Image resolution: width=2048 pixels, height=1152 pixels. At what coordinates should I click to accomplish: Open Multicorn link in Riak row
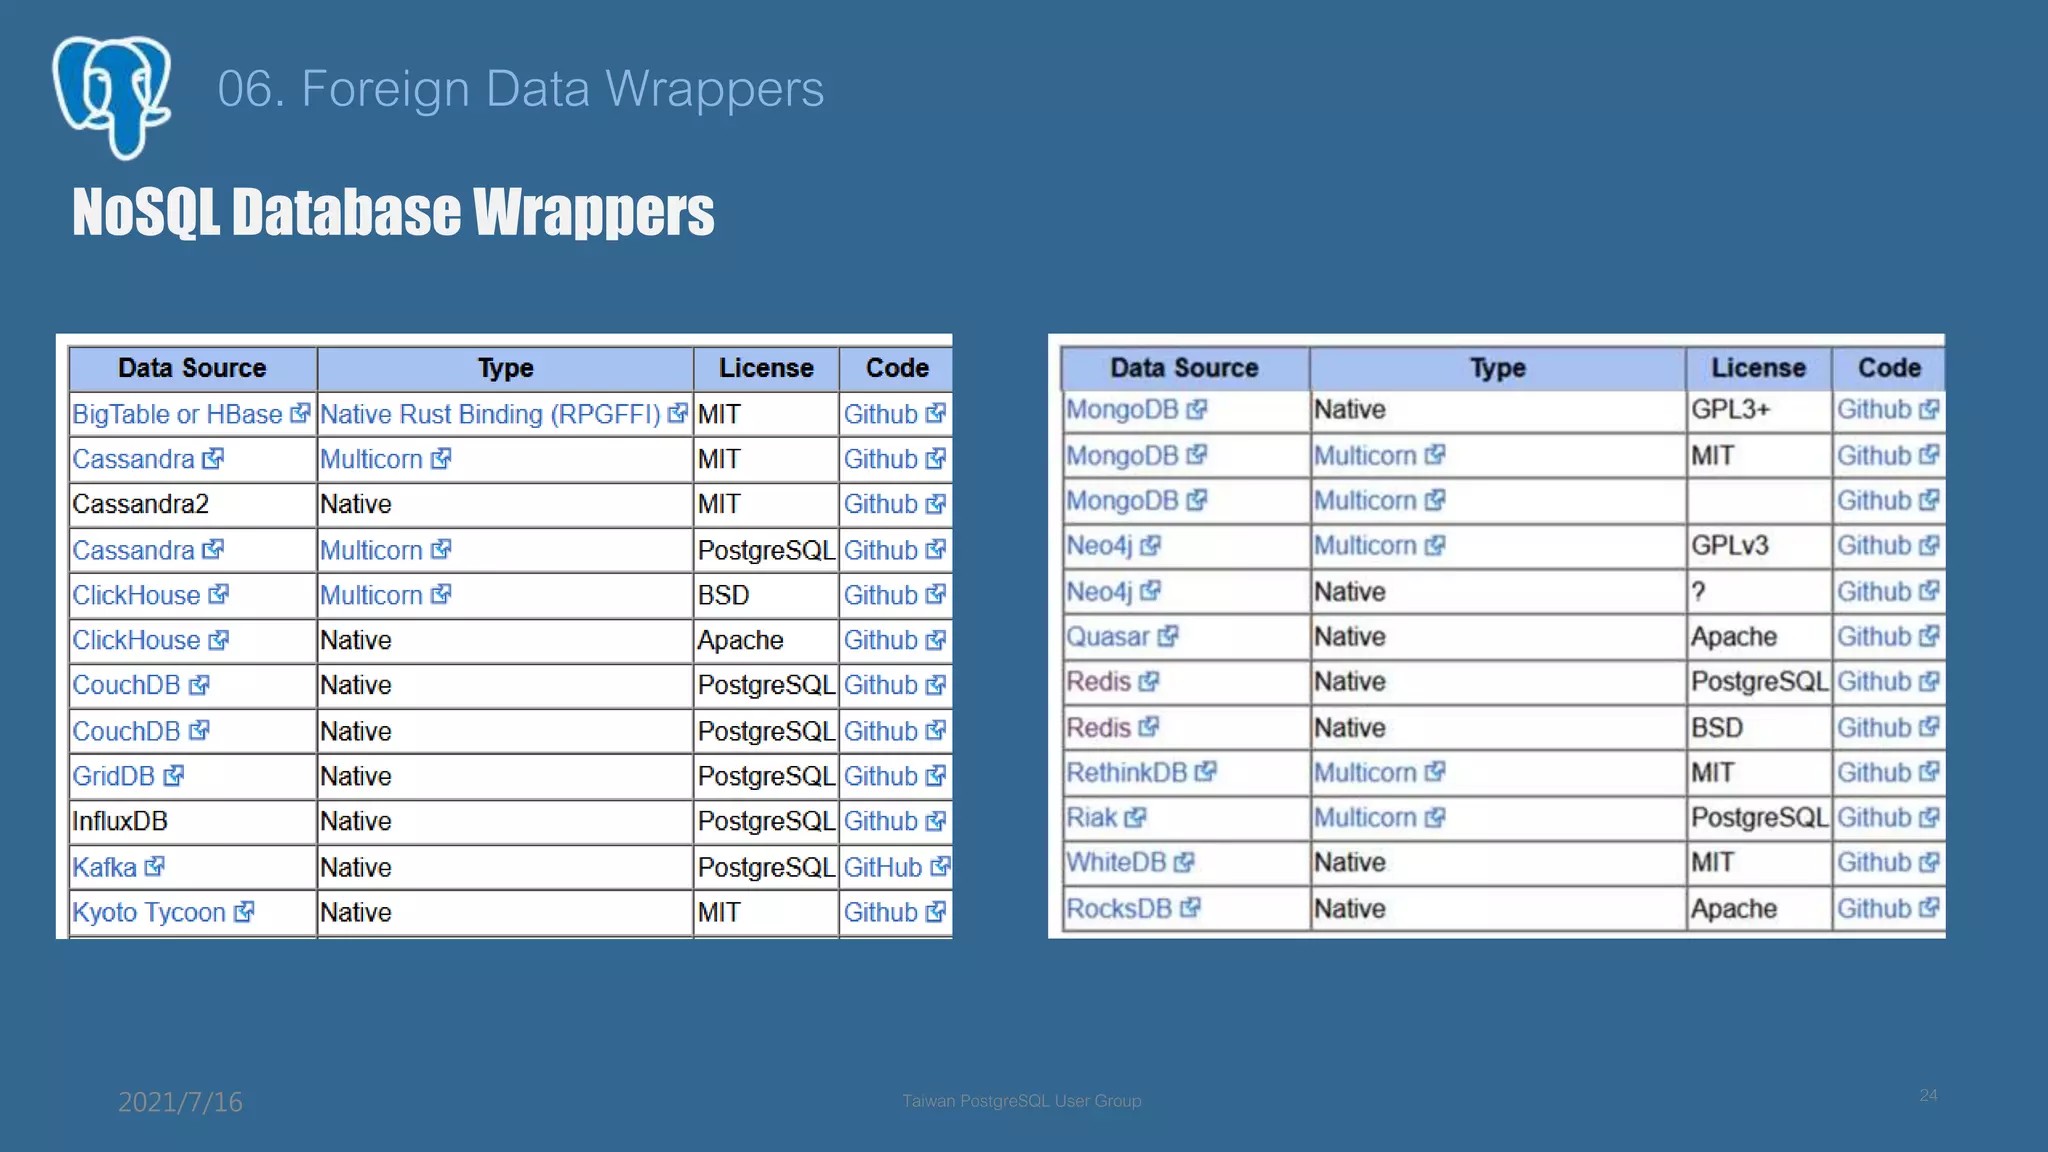(1365, 818)
